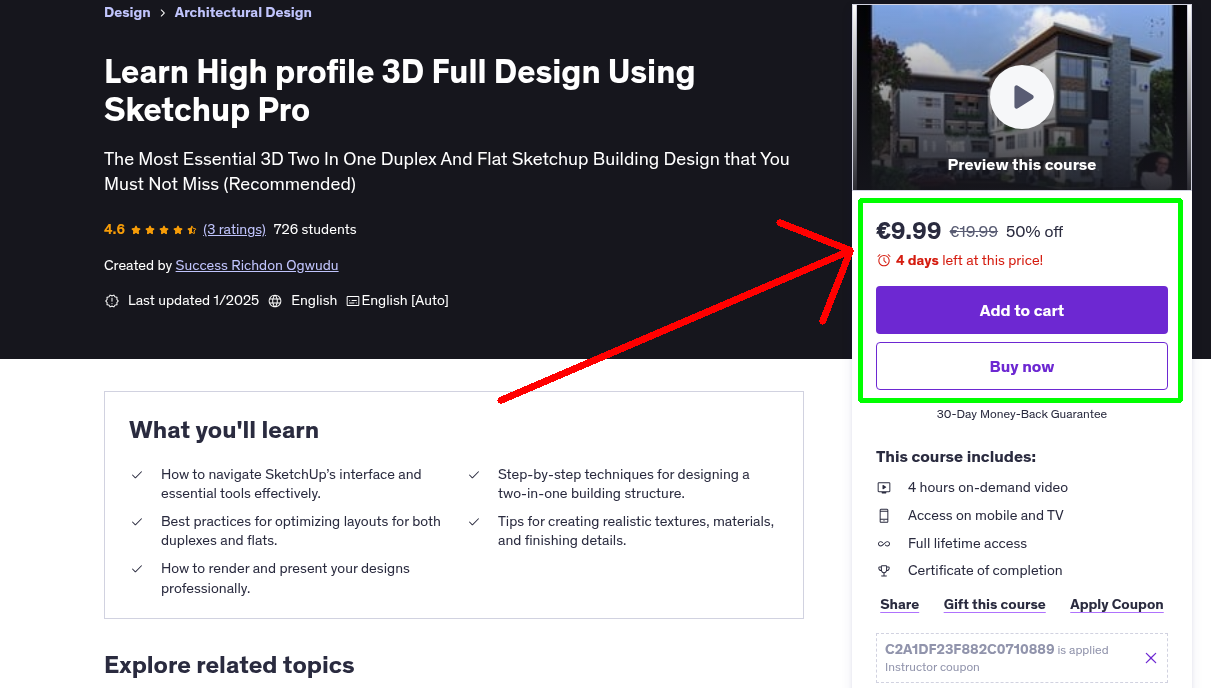The height and width of the screenshot is (688, 1211).
Task: Click the globe language icon
Action: coord(275,301)
